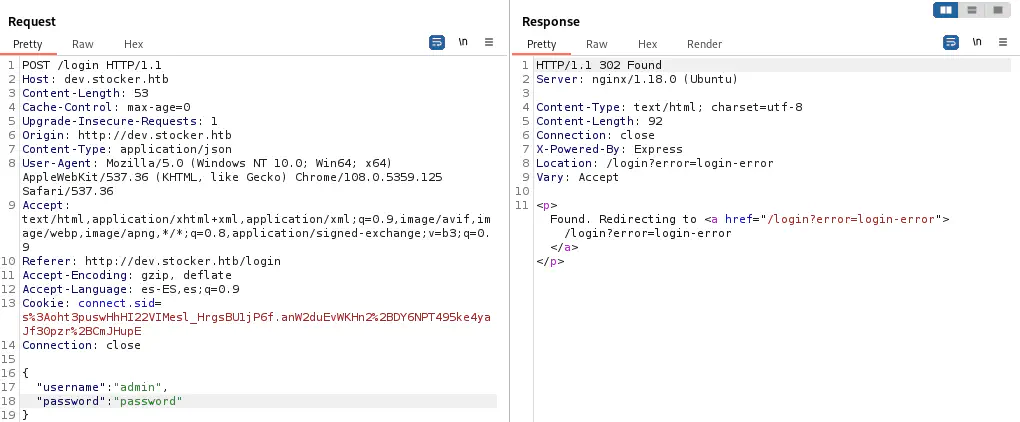Screen dimensions: 1020x422
Task: Switch Response view to Raw tab
Action: [597, 44]
